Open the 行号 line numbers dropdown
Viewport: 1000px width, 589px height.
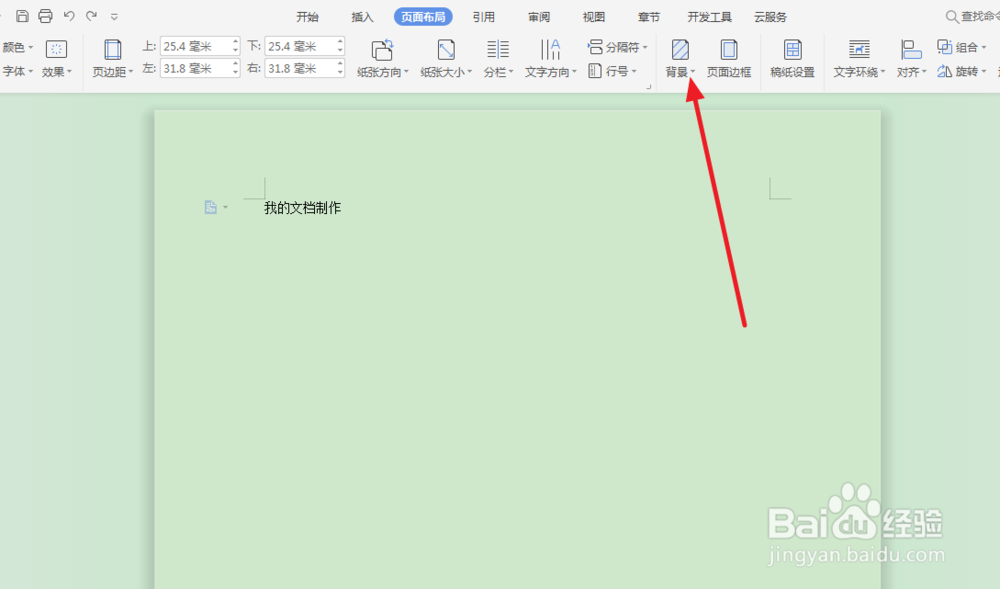coord(612,71)
